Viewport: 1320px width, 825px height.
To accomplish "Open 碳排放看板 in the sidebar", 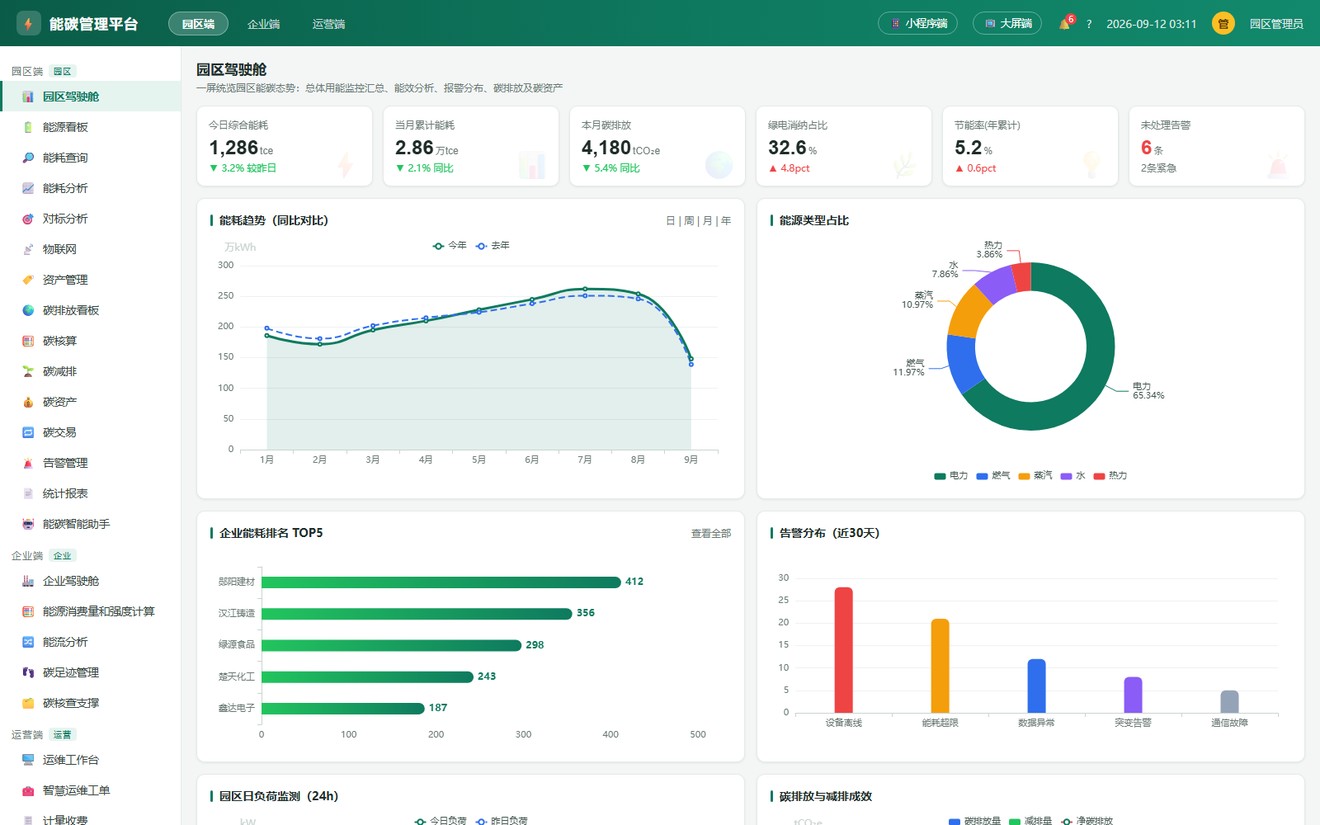I will pos(90,310).
